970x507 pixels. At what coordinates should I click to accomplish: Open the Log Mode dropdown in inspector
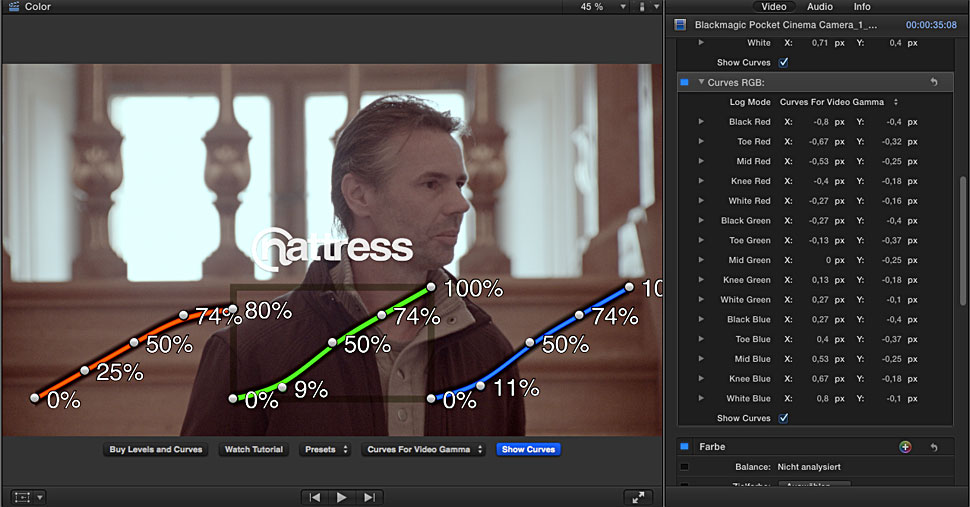tap(838, 102)
